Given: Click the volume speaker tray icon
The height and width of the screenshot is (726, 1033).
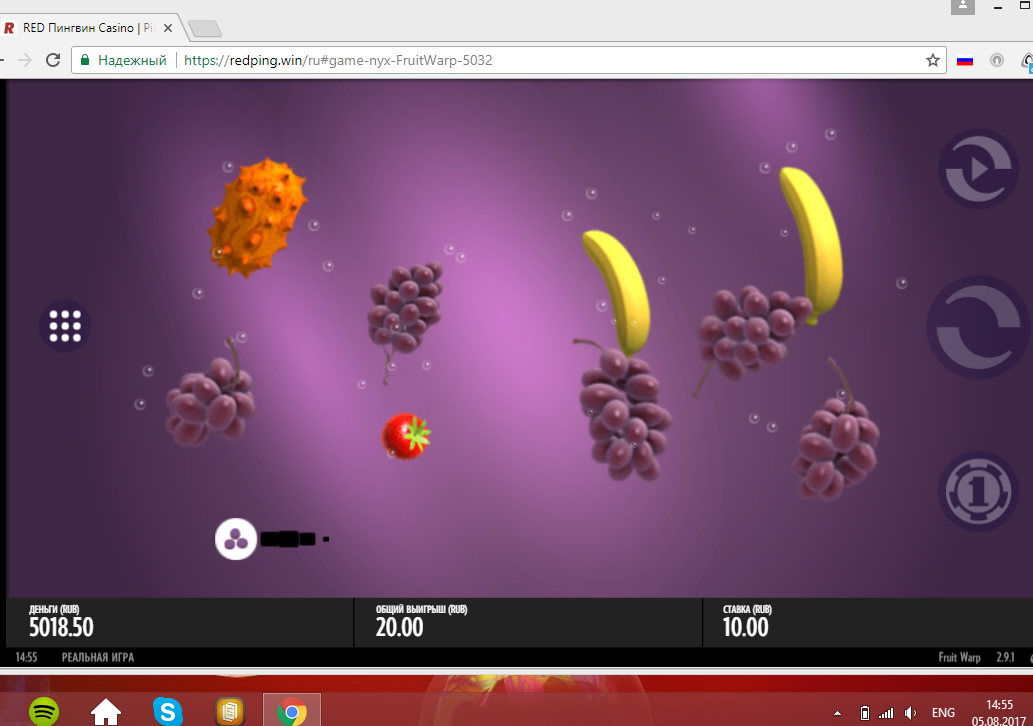Looking at the screenshot, I should point(910,713).
